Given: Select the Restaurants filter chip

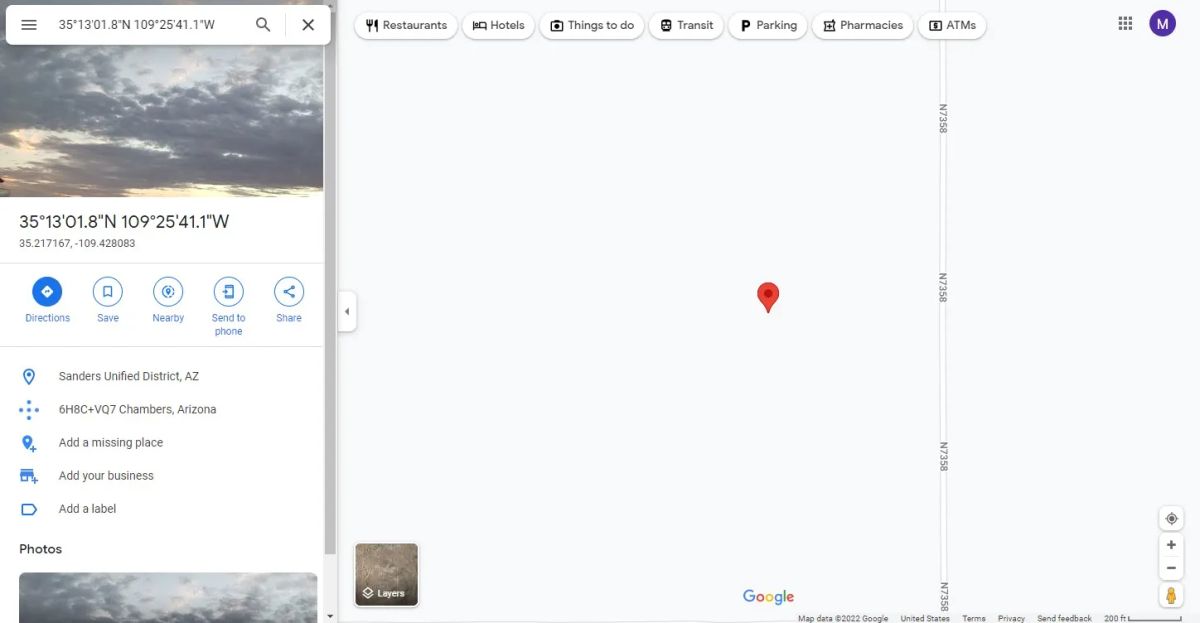Looking at the screenshot, I should pyautogui.click(x=406, y=25).
